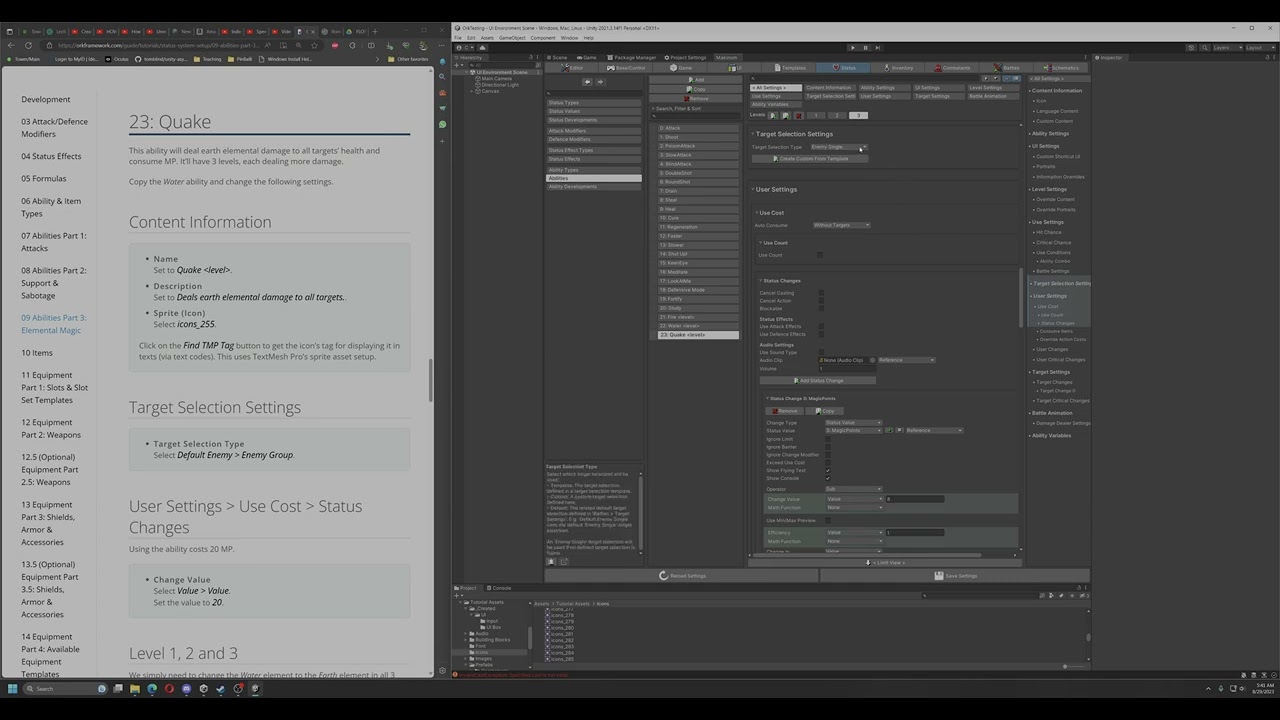This screenshot has height=720, width=1280.
Task: Click the copy level icon button
Action: (785, 115)
